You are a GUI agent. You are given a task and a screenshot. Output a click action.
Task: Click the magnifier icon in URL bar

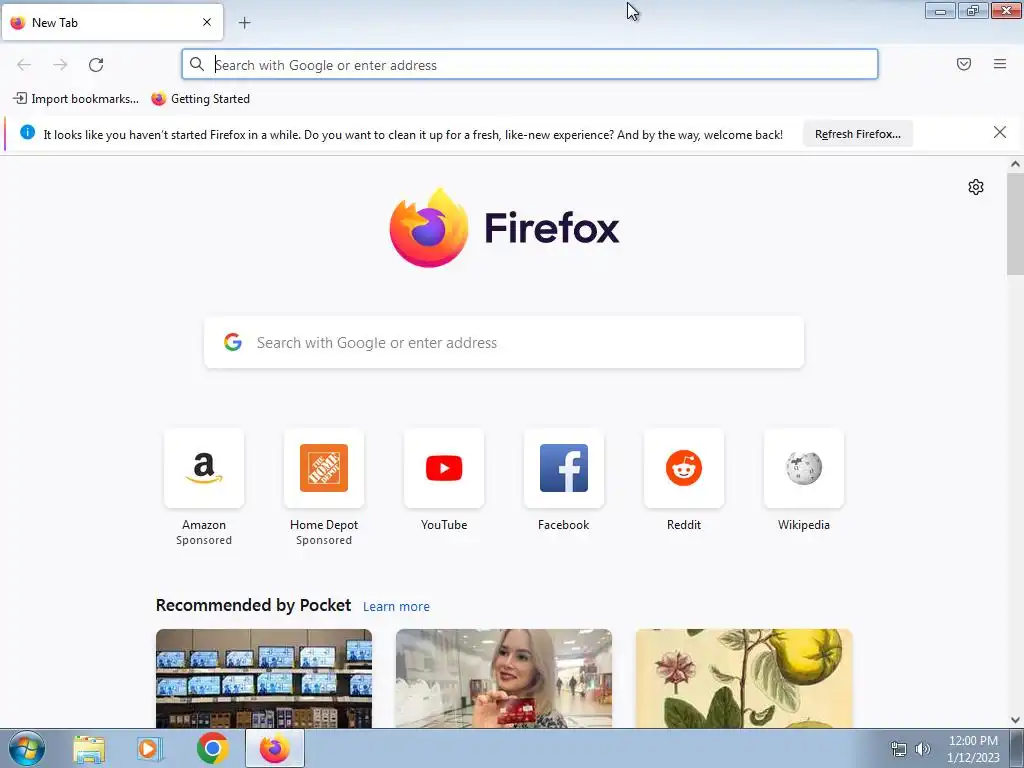coord(197,64)
